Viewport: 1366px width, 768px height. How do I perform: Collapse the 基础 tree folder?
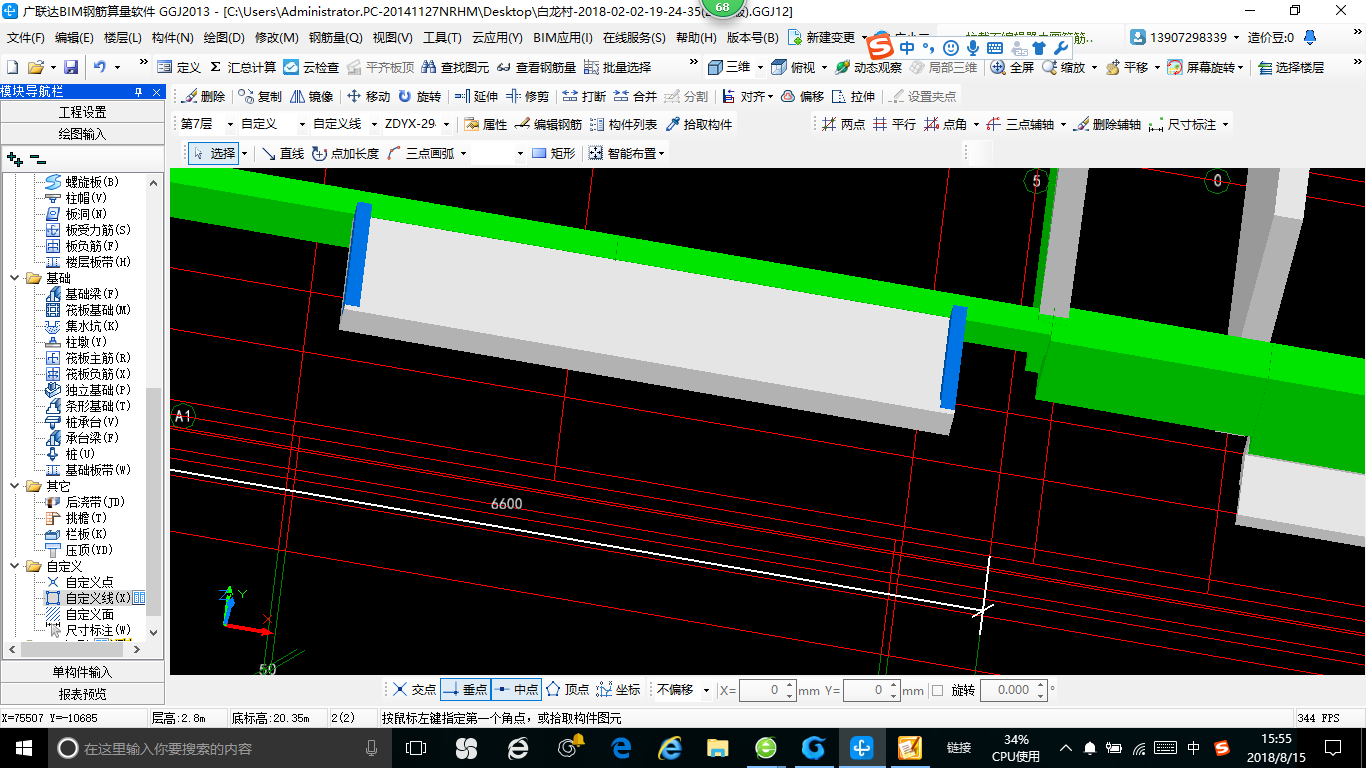click(x=15, y=278)
